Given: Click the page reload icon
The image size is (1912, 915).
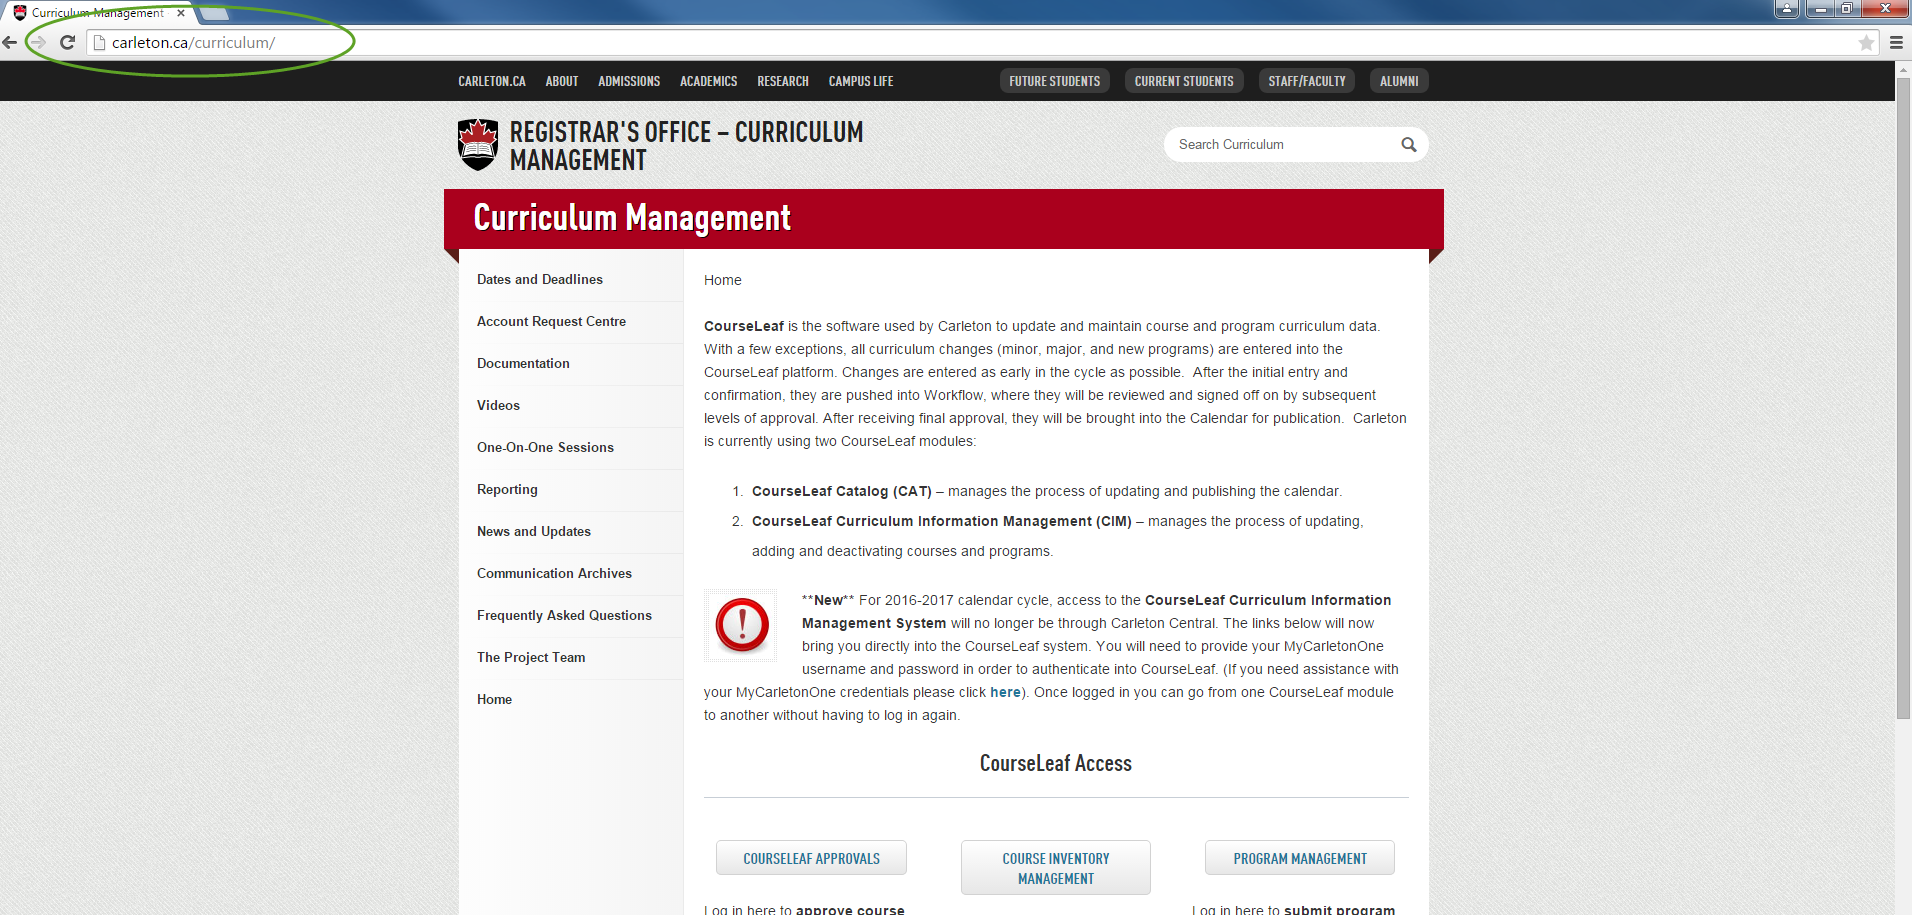Looking at the screenshot, I should (67, 42).
